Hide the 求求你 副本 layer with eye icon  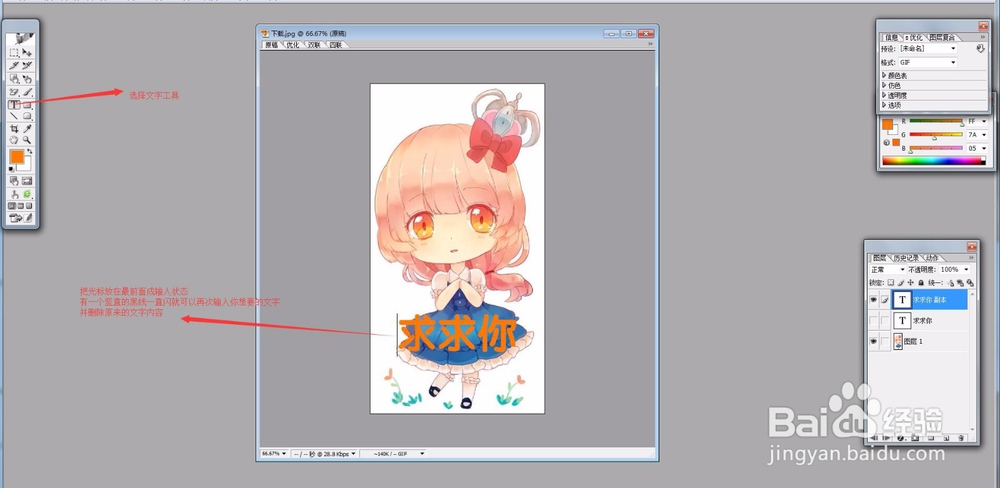873,300
